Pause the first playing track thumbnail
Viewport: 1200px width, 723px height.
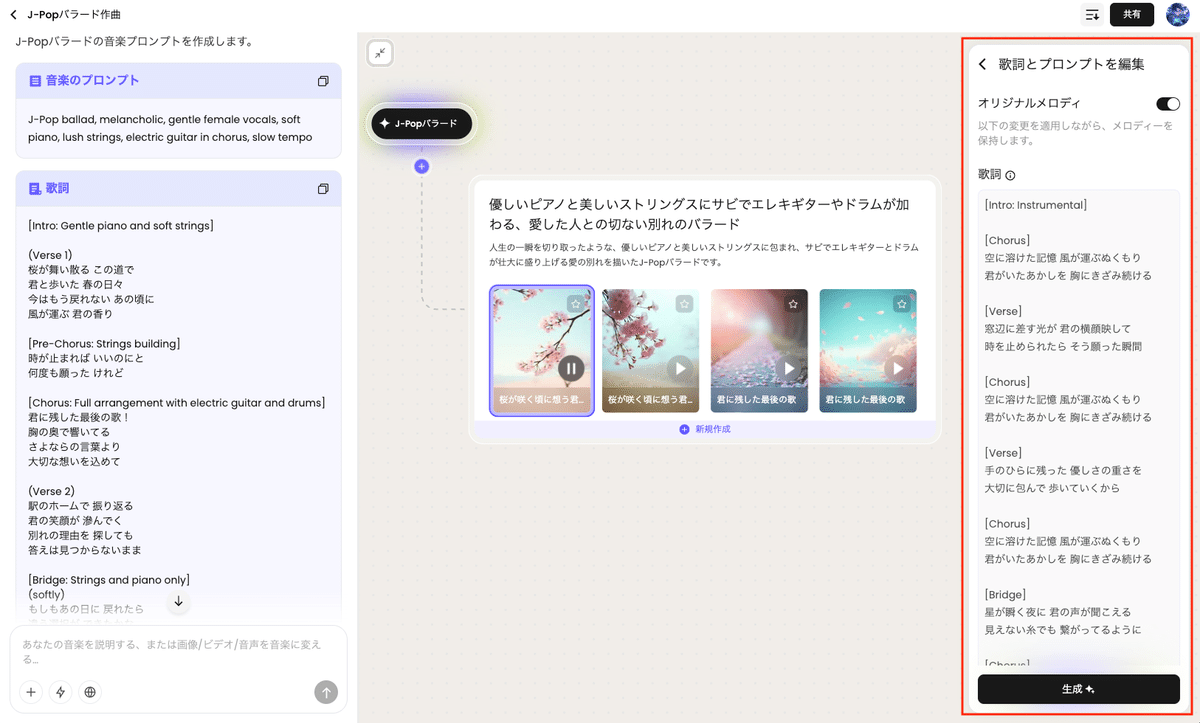pos(571,368)
